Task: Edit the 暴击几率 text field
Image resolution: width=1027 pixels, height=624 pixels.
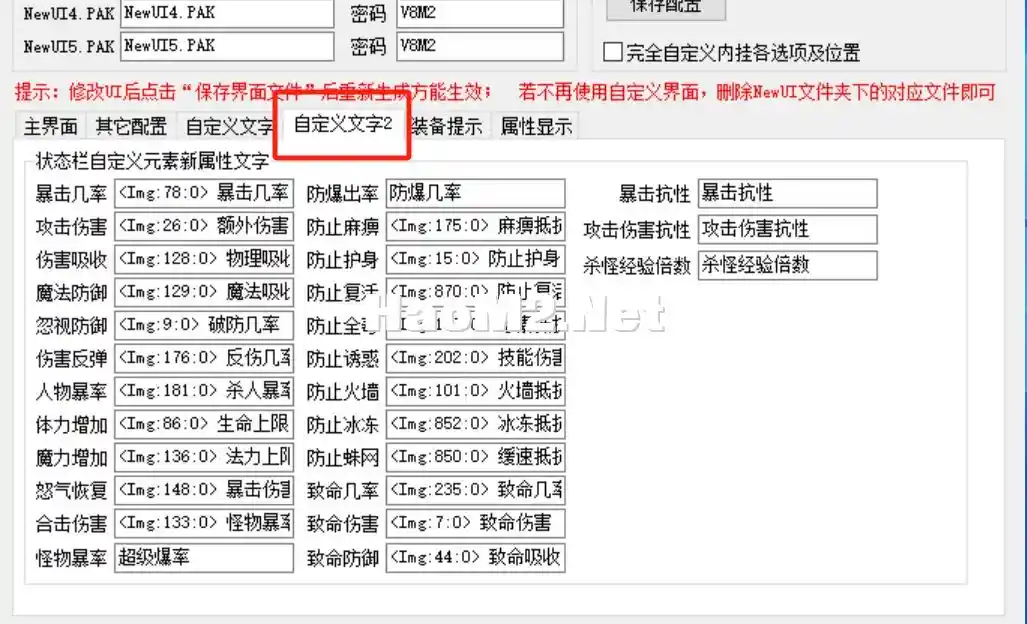Action: (x=204, y=193)
